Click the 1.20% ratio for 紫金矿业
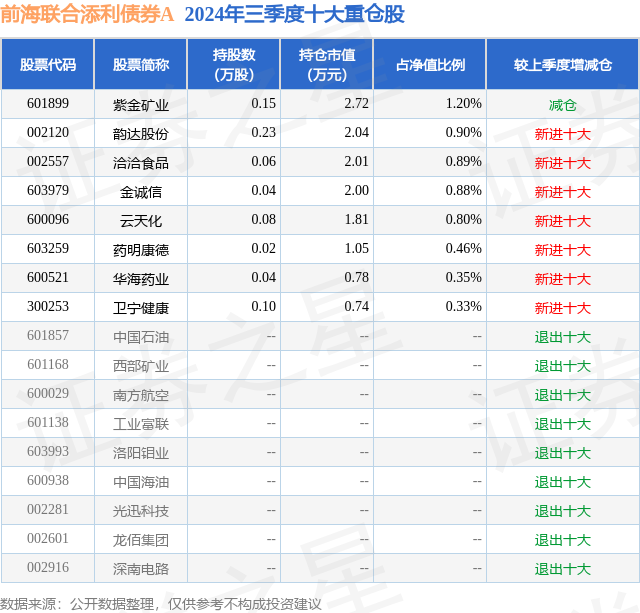The image size is (640, 613). 463,104
